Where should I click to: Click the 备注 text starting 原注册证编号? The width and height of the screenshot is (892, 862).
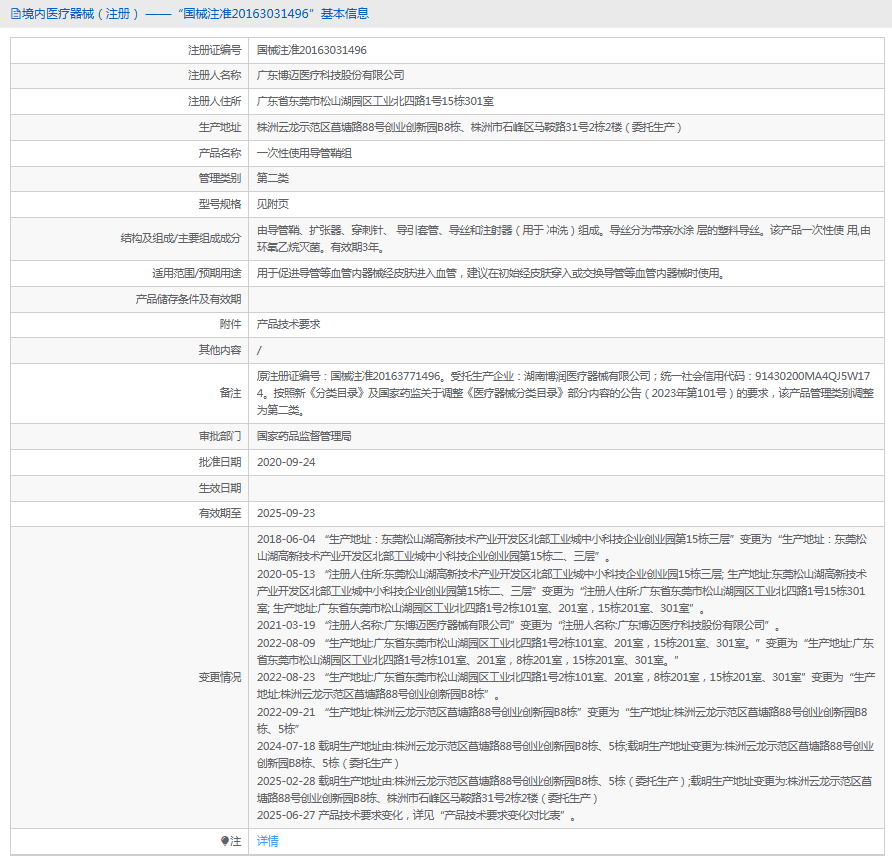point(565,393)
